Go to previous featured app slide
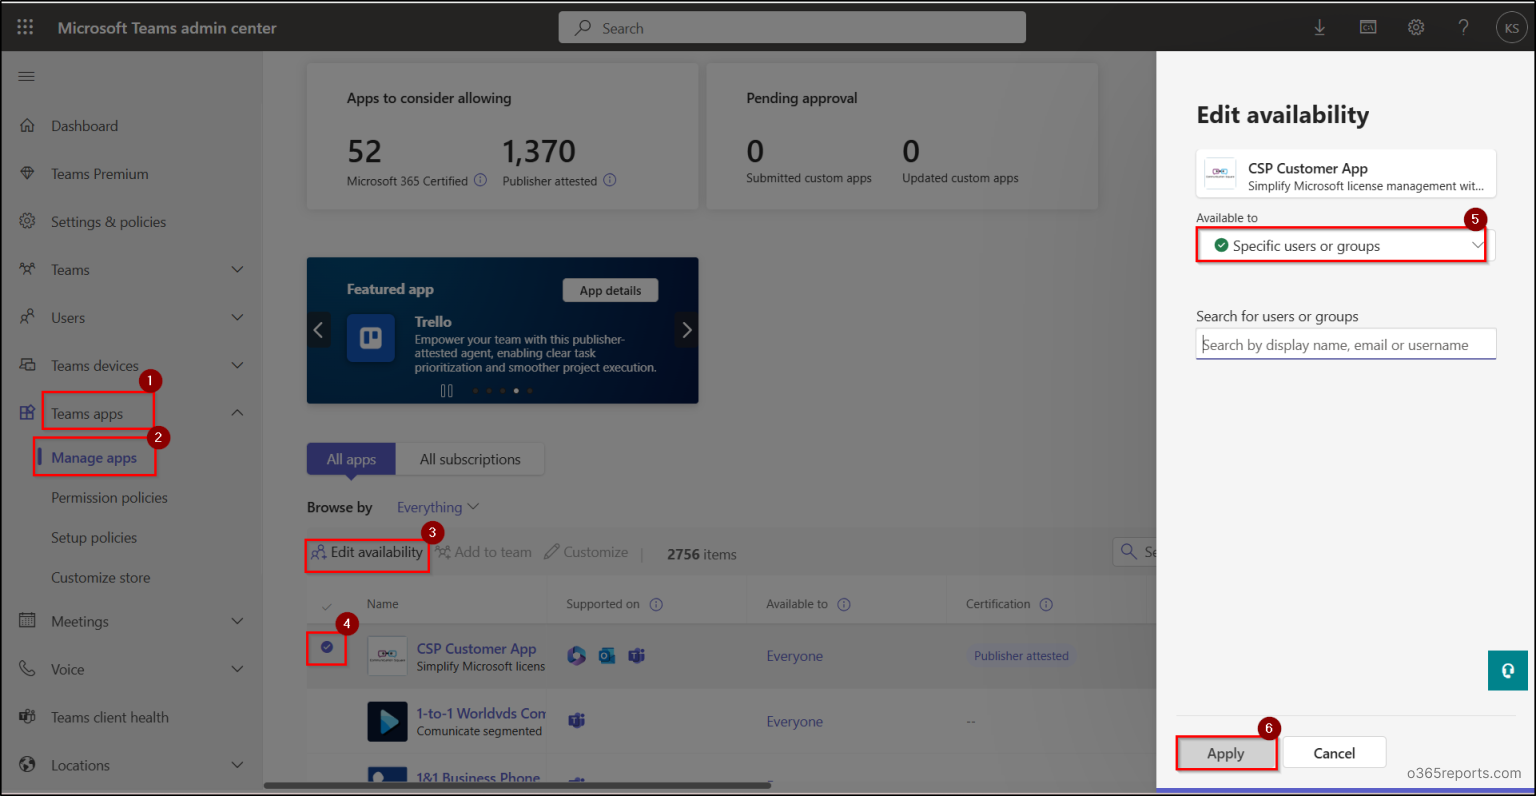 (x=318, y=330)
